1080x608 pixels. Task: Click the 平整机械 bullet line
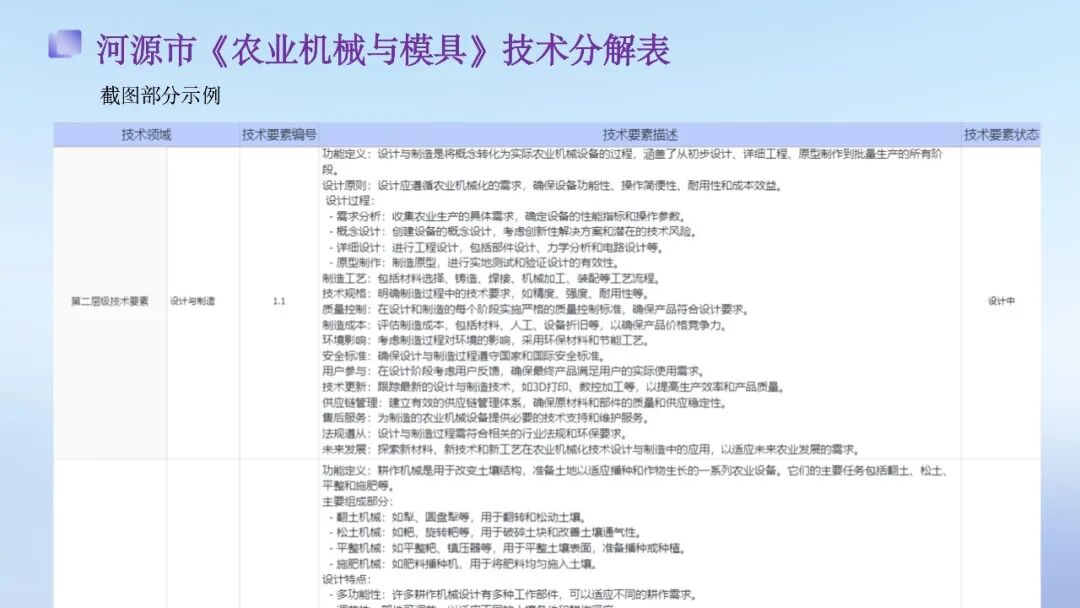(x=508, y=548)
